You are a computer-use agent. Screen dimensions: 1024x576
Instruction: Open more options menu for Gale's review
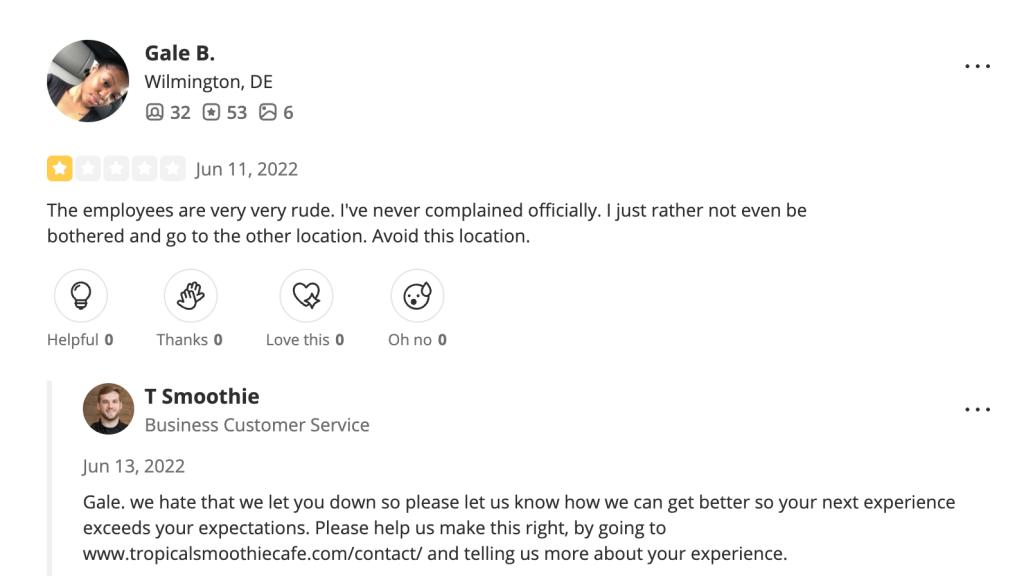point(977,66)
